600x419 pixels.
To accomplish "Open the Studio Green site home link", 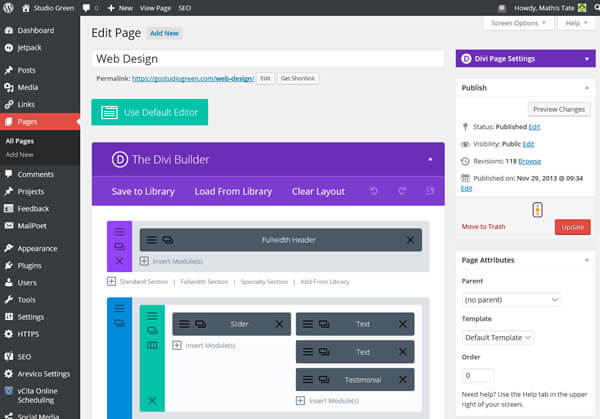I will pos(48,8).
